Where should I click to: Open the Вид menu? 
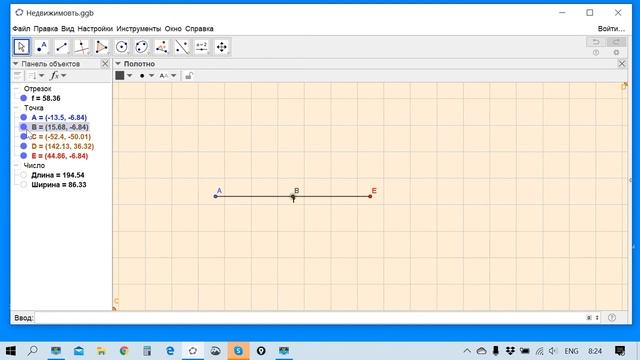tap(68, 29)
